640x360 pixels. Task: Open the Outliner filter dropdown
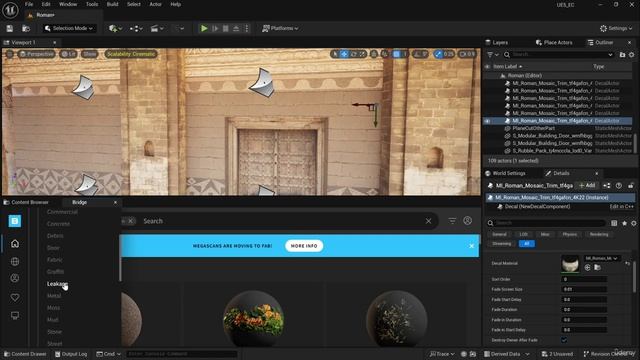click(x=492, y=54)
